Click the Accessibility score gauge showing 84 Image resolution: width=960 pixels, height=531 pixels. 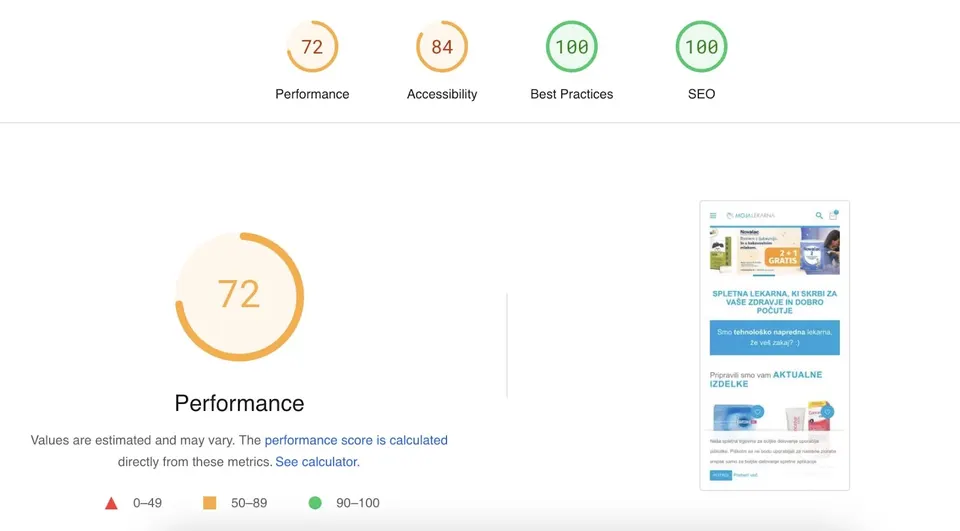coord(442,47)
